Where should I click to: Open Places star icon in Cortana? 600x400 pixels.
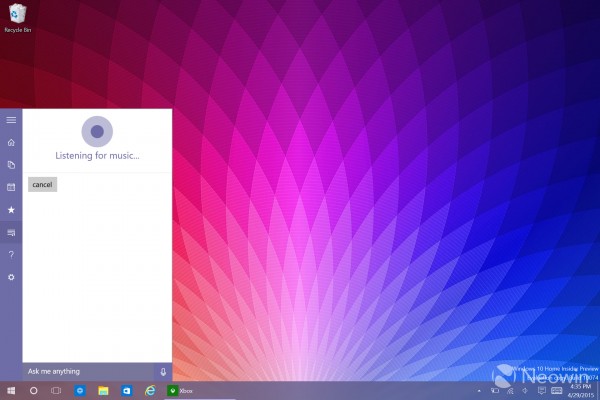coord(11,210)
